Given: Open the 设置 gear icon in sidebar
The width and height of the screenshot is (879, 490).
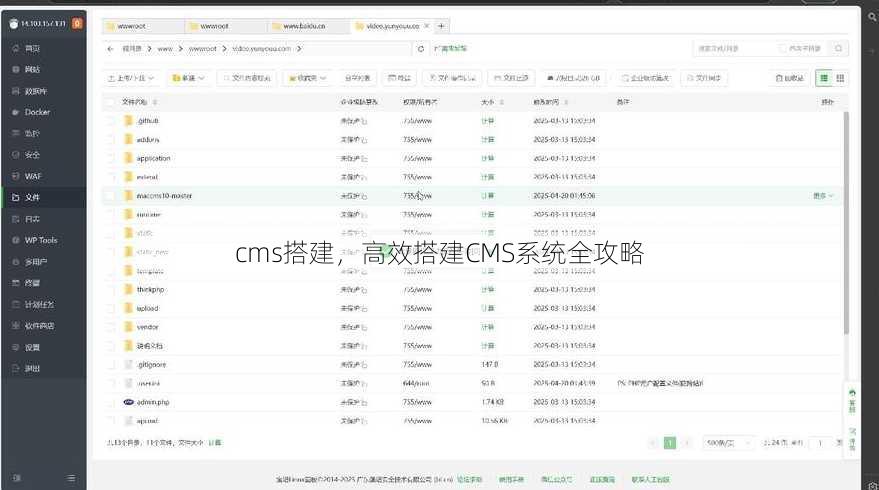Looking at the screenshot, I should click(x=16, y=347).
